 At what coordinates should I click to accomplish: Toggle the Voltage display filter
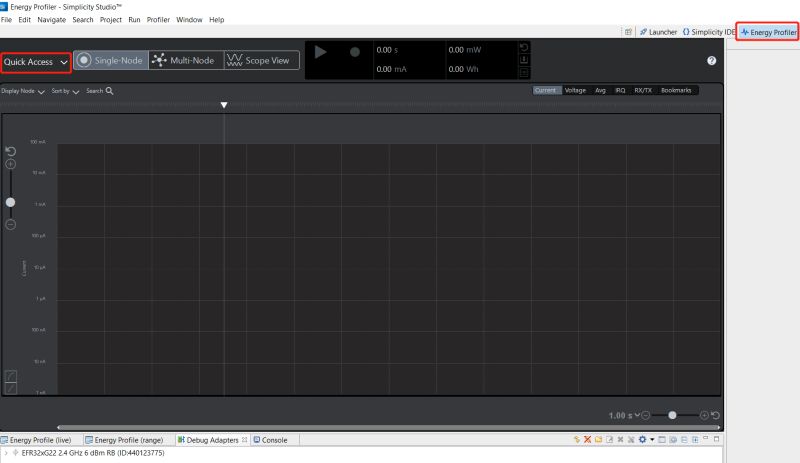(575, 90)
